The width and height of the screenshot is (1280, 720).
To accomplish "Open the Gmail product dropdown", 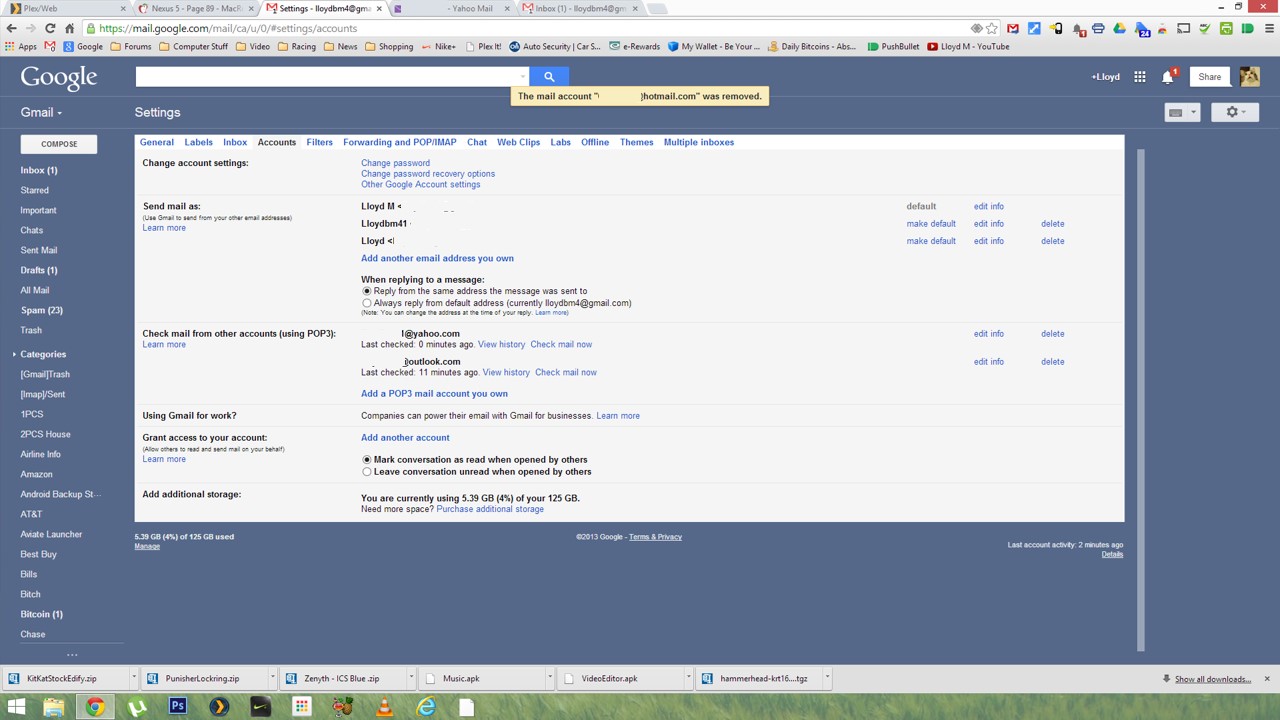I will [41, 112].
